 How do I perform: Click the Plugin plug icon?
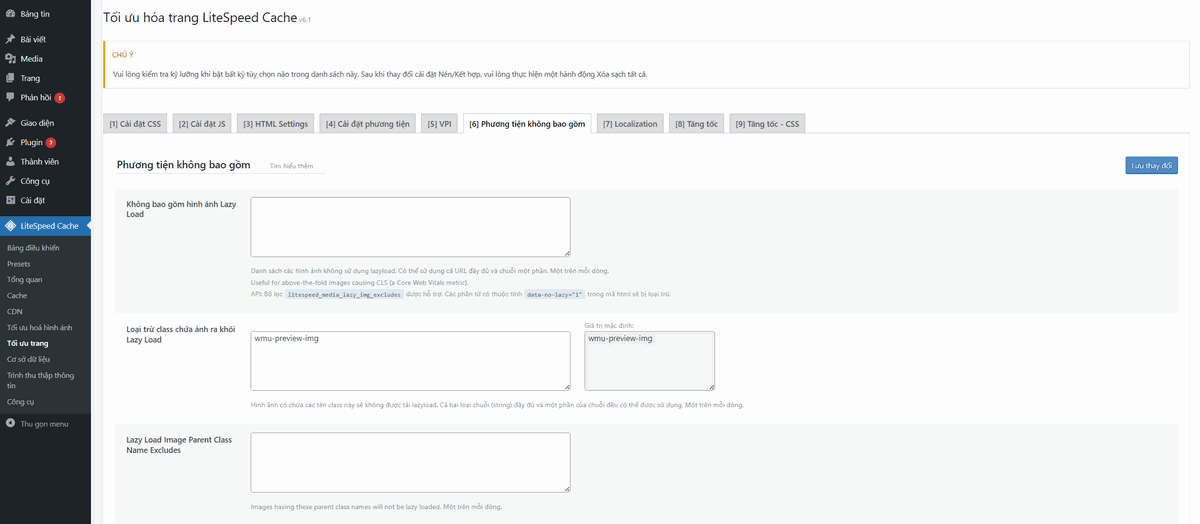click(x=10, y=142)
